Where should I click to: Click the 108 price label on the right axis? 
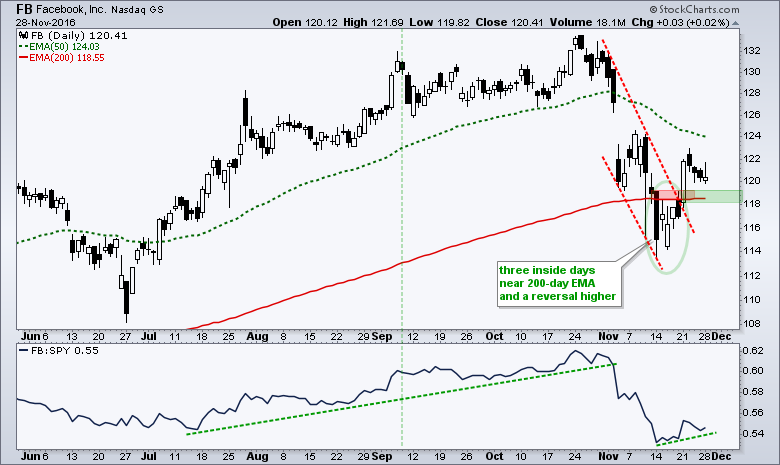click(x=751, y=323)
